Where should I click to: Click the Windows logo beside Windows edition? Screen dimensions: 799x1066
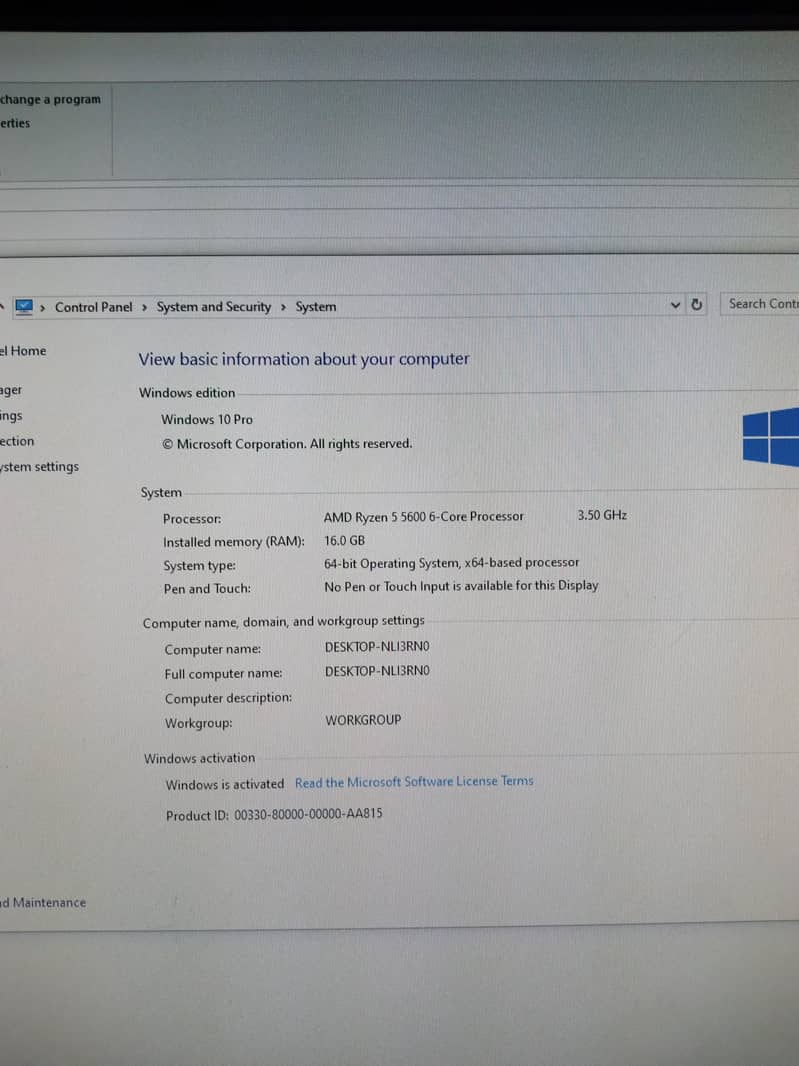click(x=772, y=436)
